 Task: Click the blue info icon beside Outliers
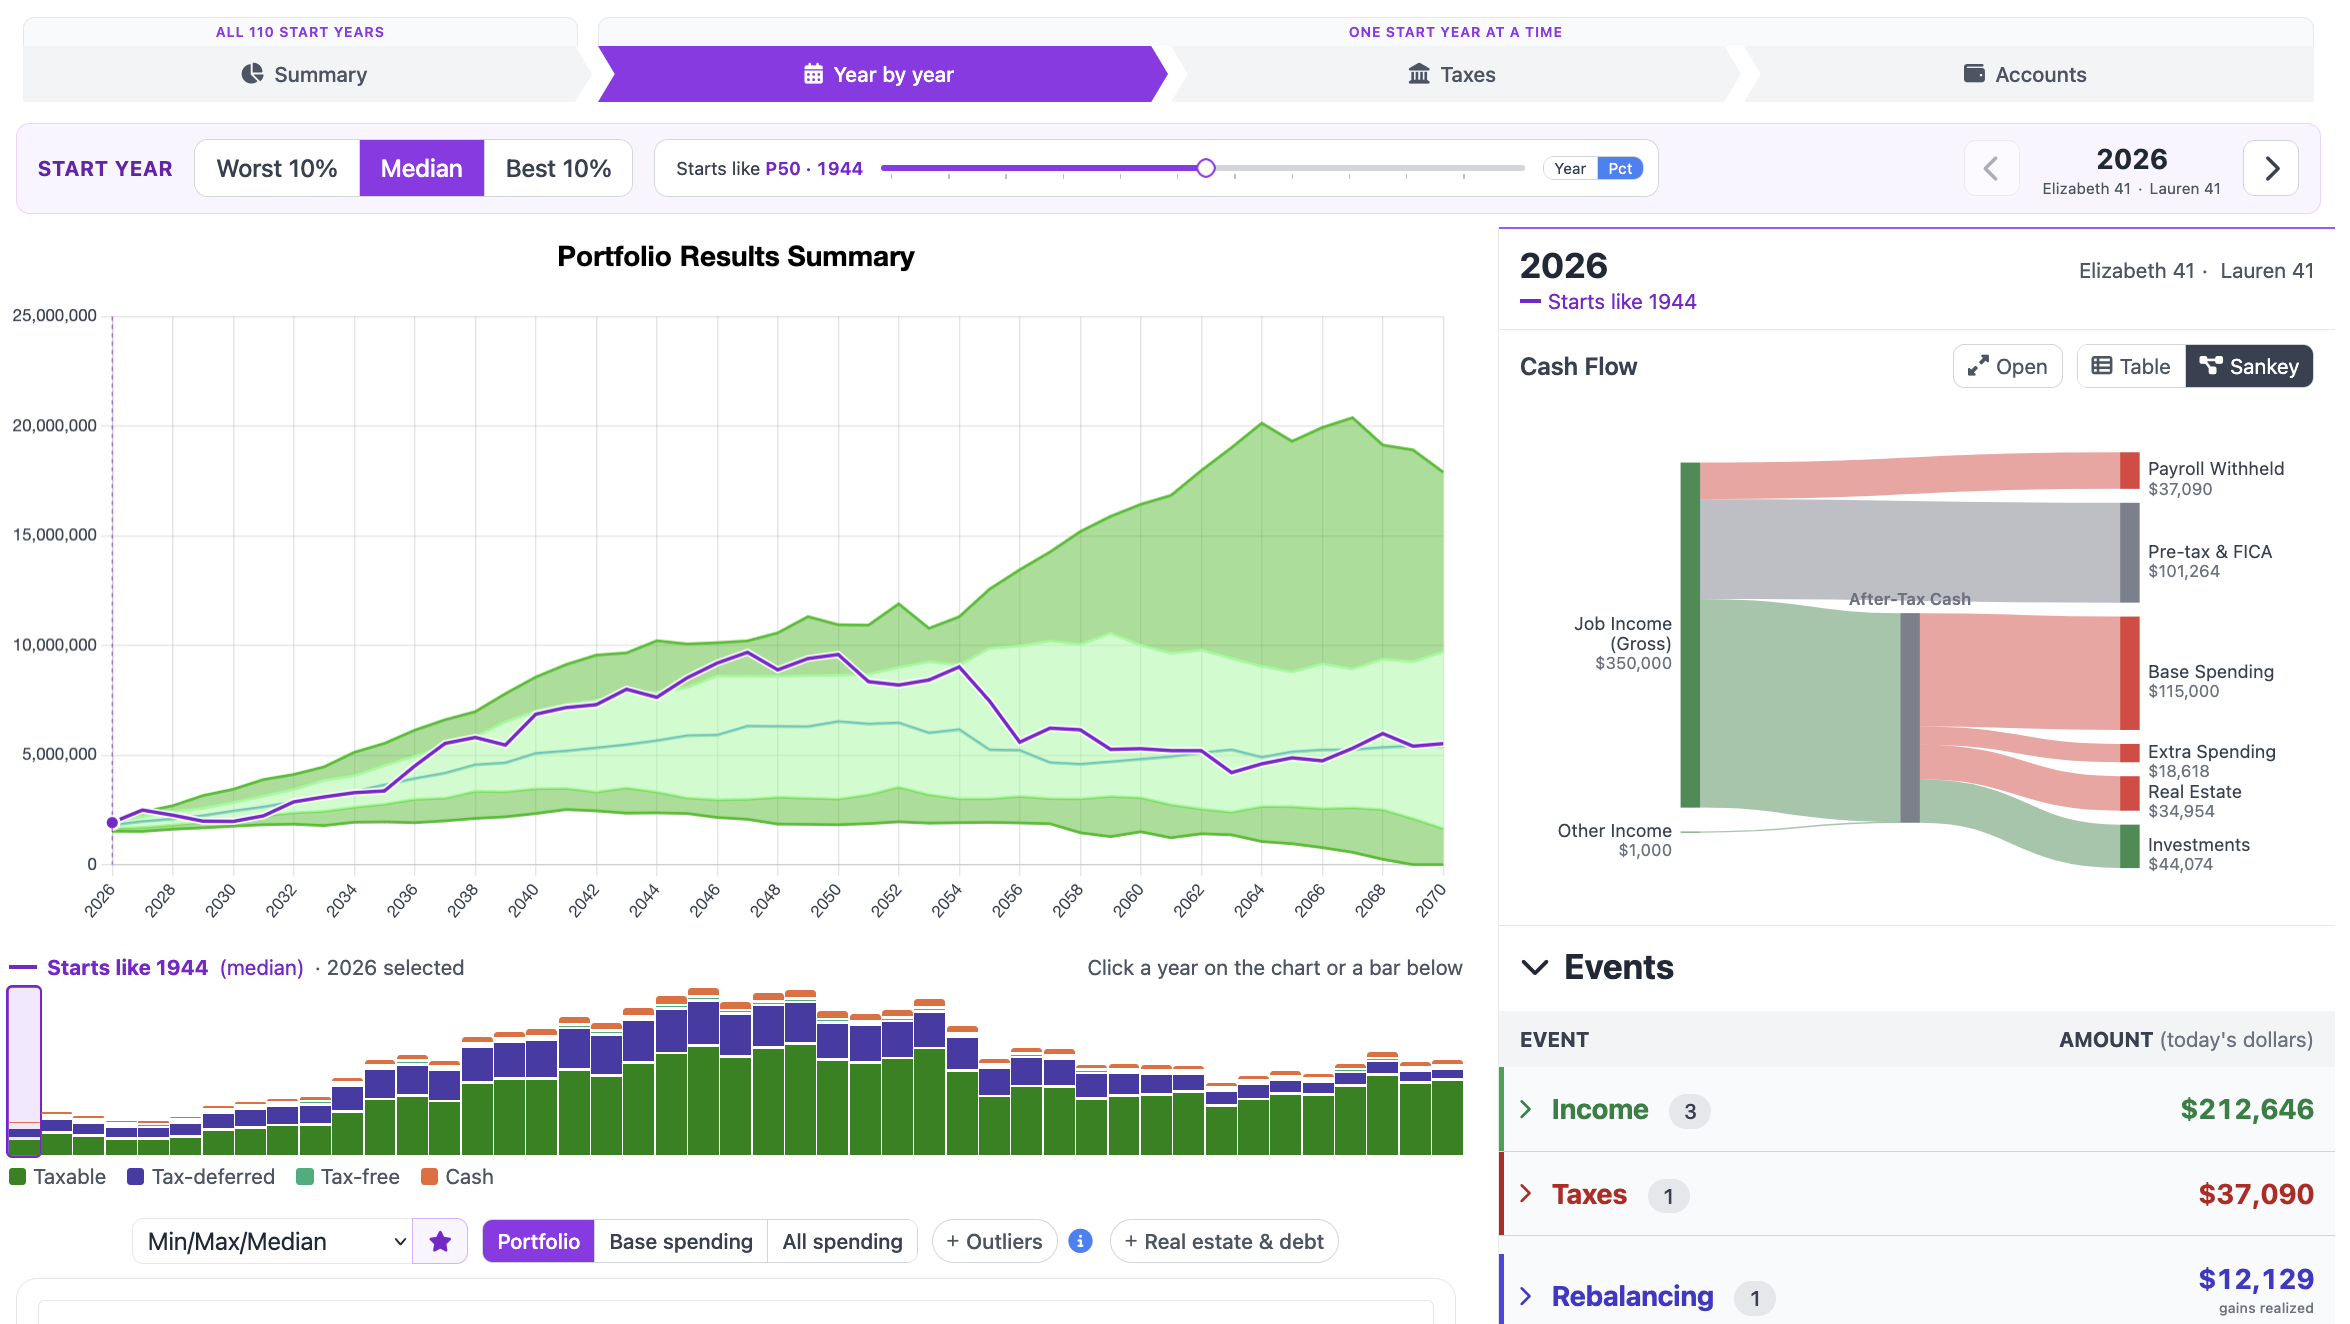pyautogui.click(x=1080, y=1241)
